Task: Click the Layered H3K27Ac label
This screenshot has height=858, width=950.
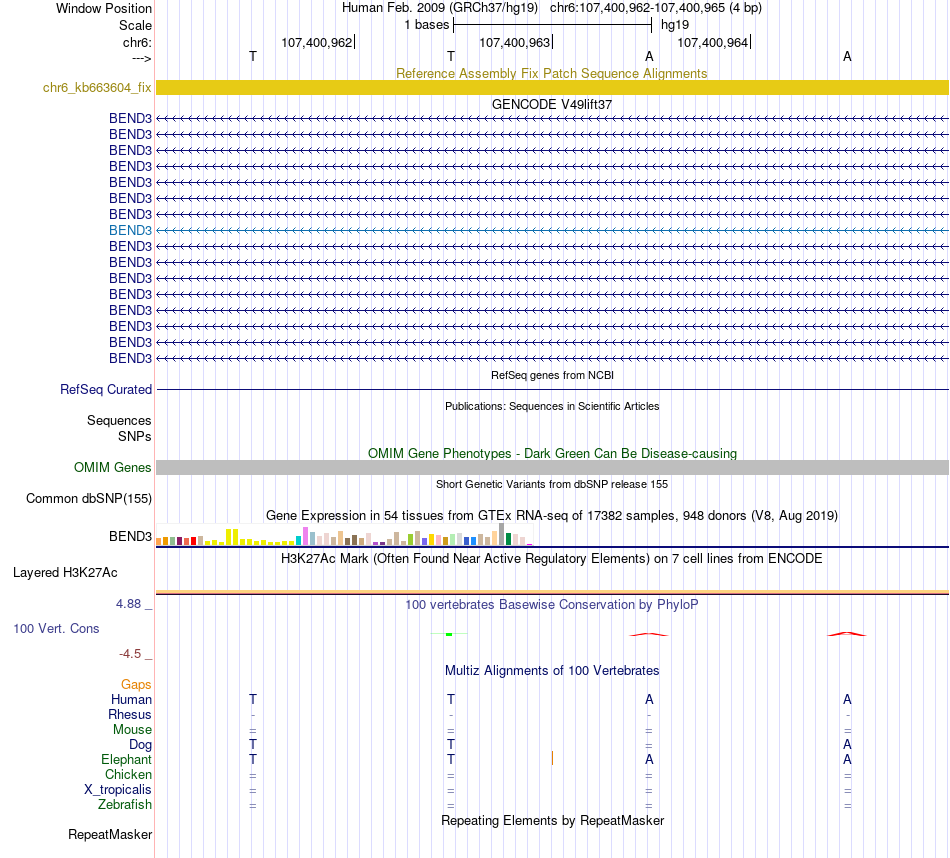Action: coord(65,573)
